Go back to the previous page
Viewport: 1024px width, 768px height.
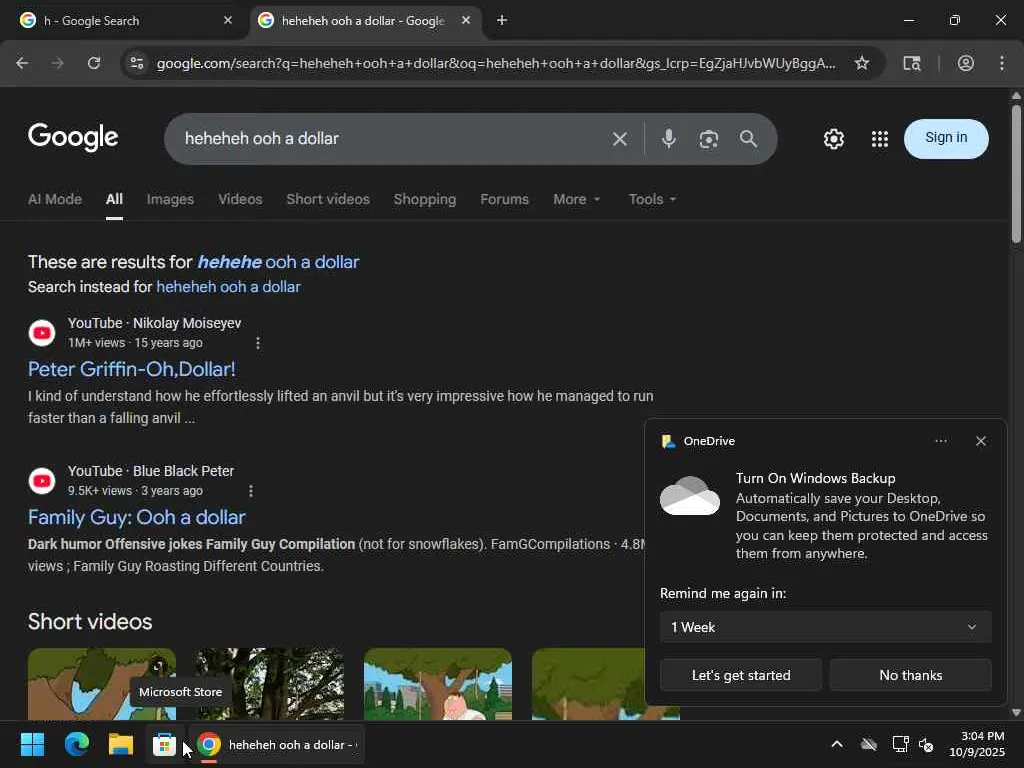(22, 63)
